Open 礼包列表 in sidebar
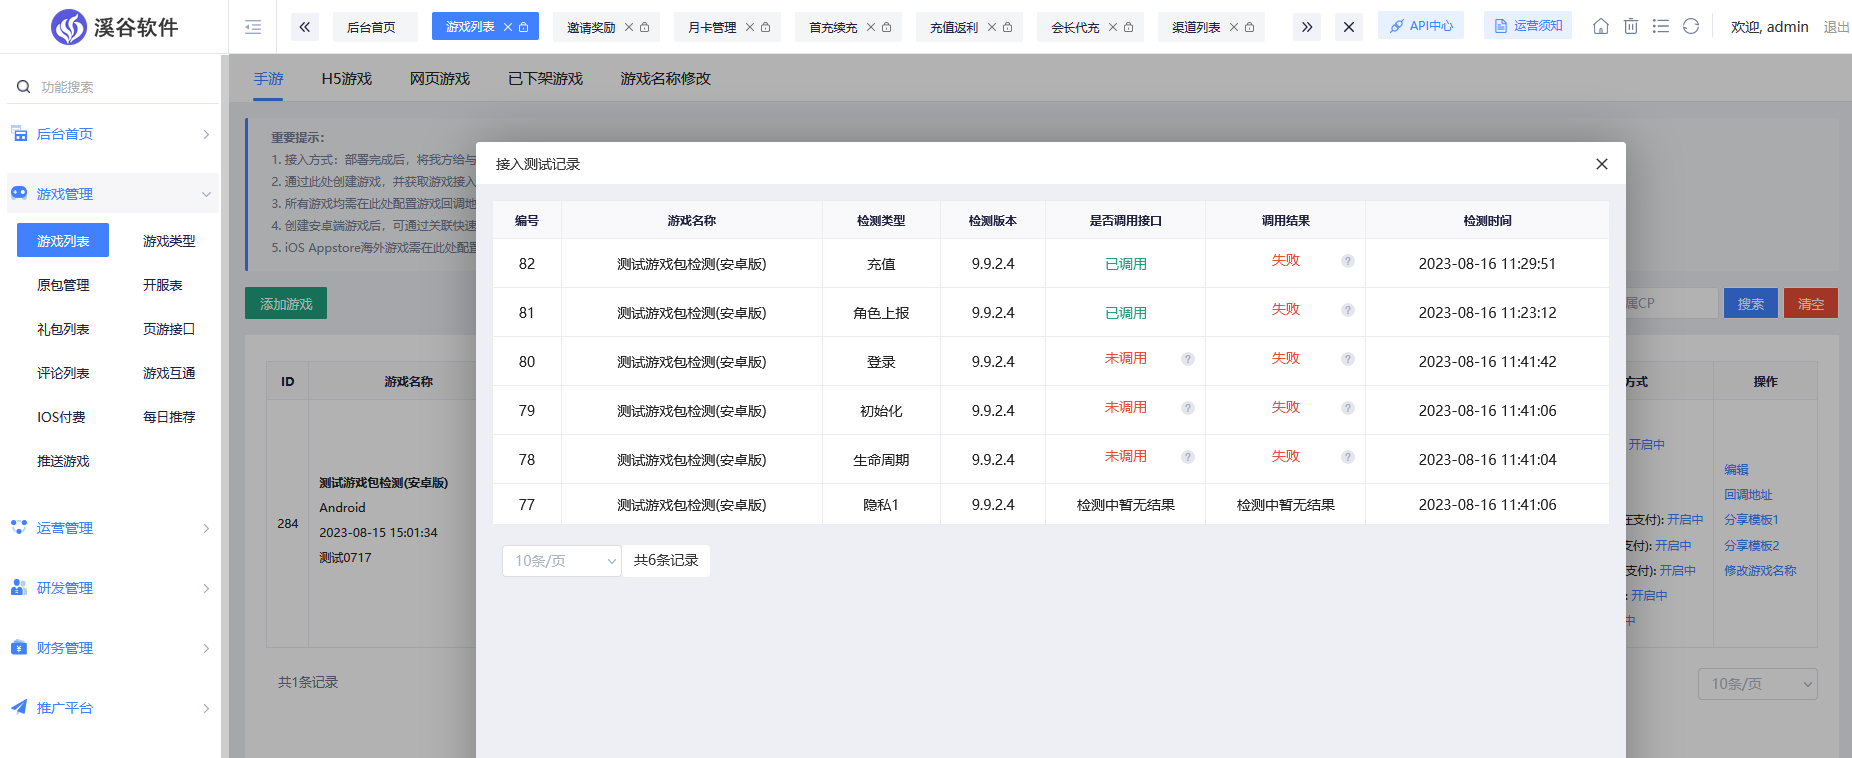Viewport: 1852px width, 758px height. pos(63,329)
